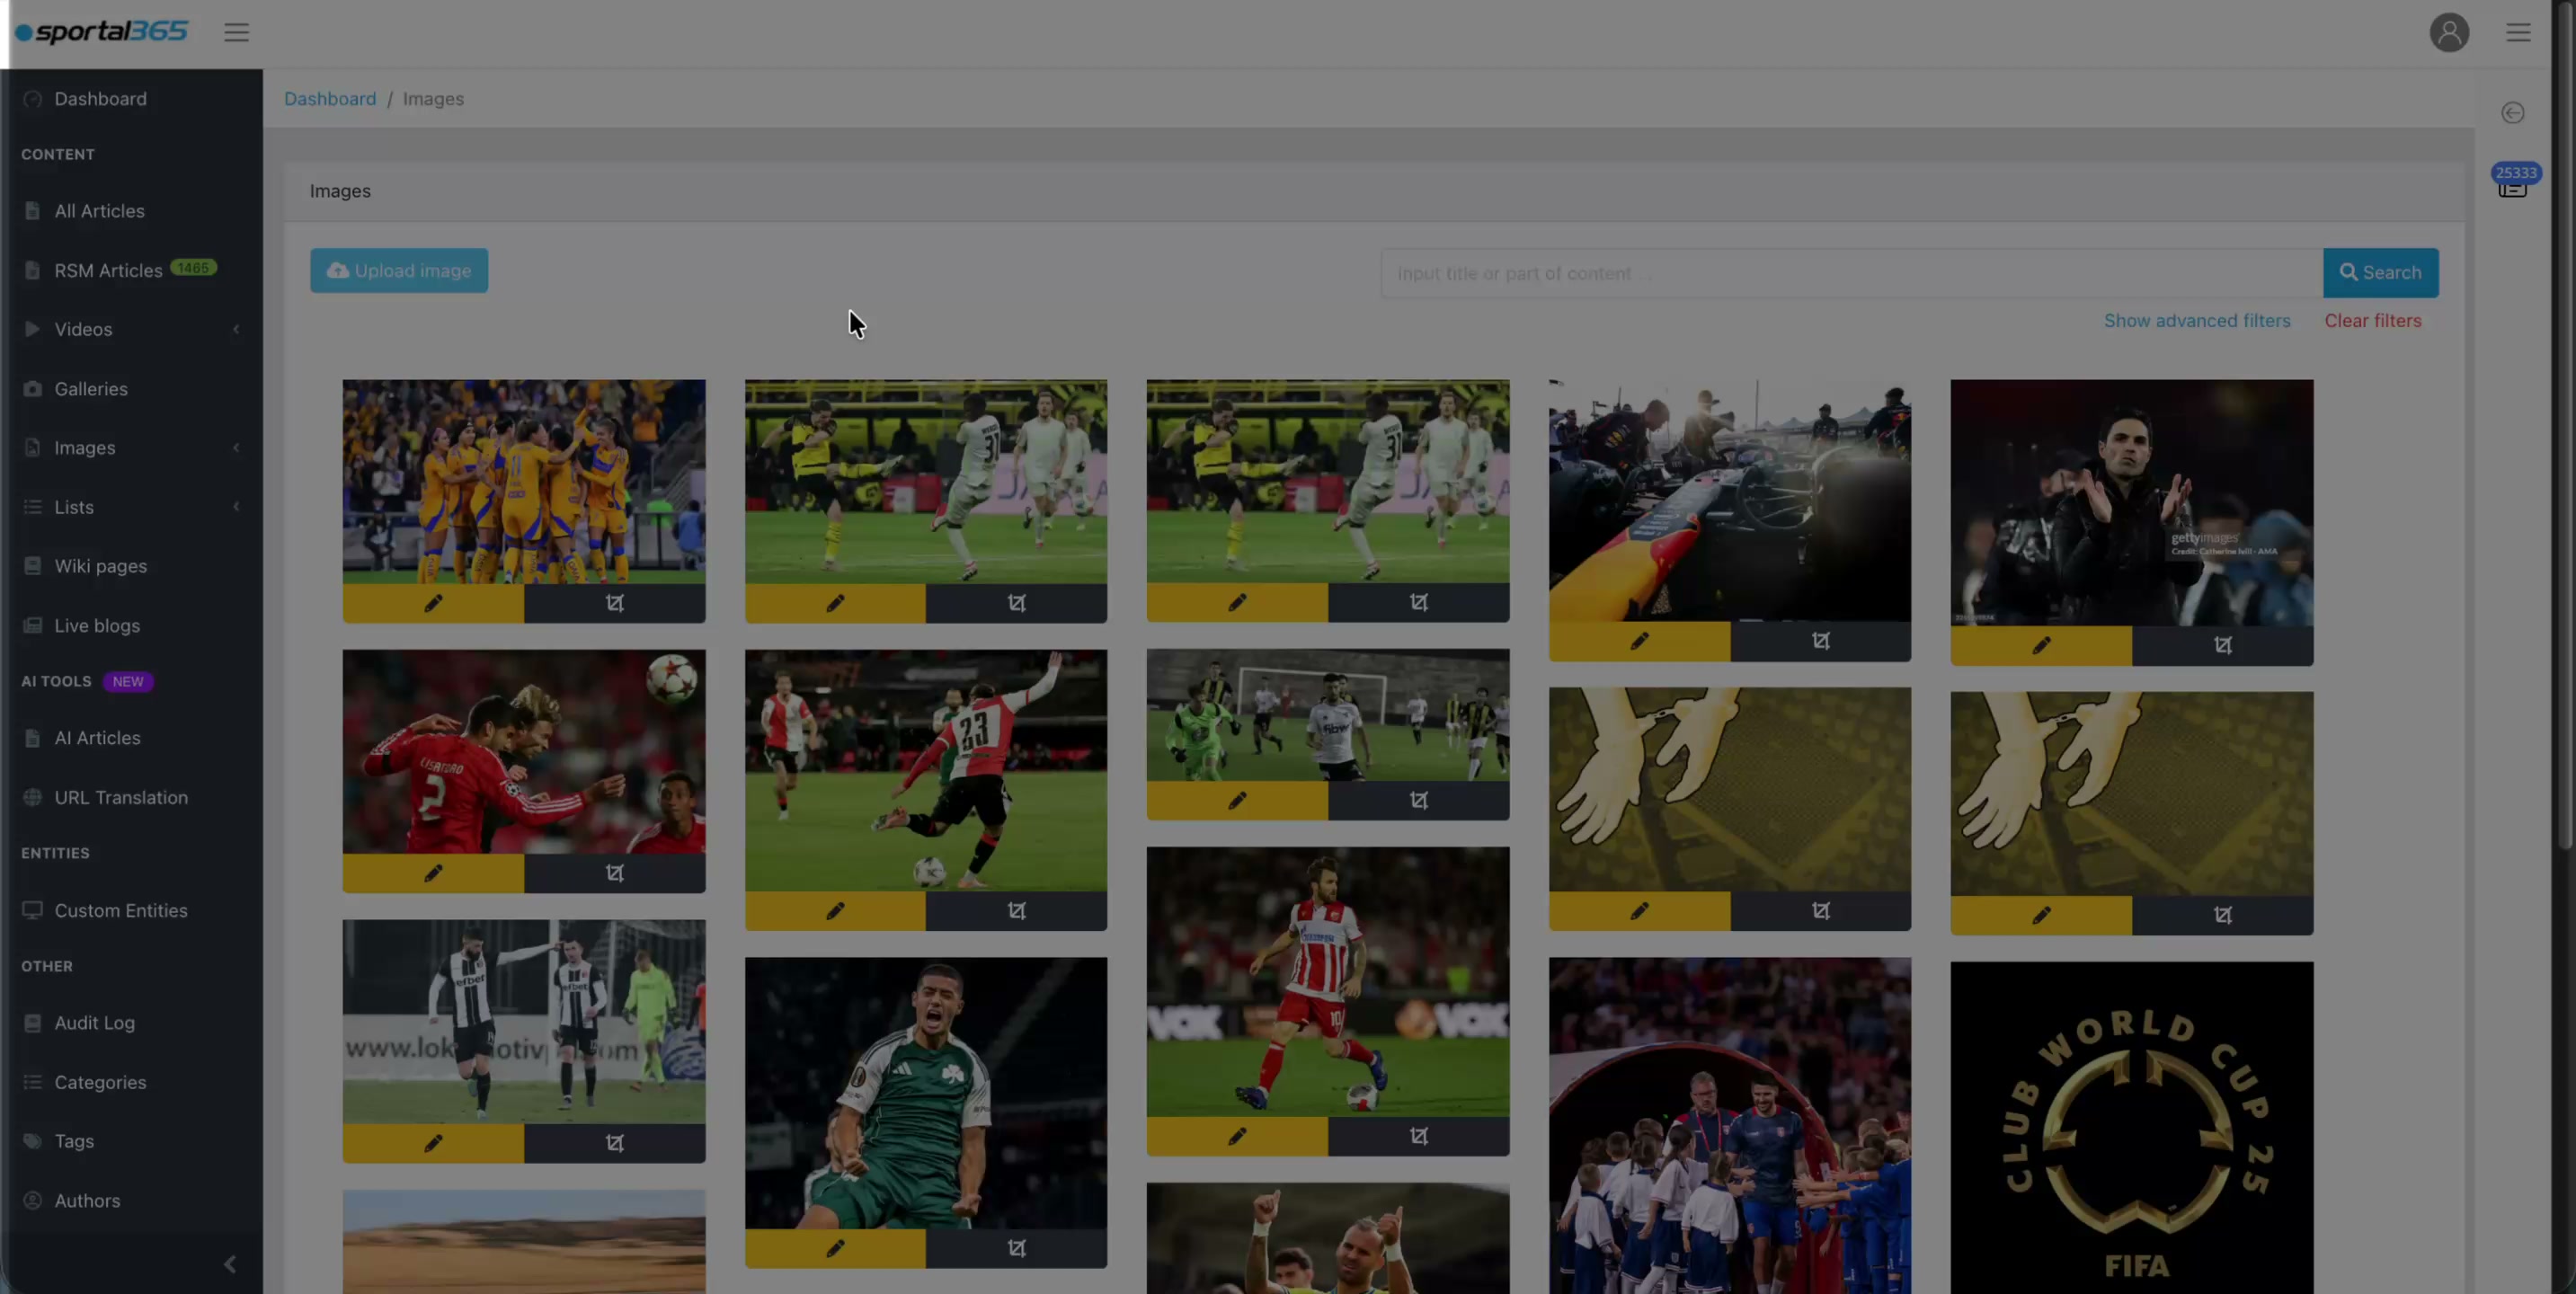This screenshot has height=1294, width=2576.
Task: Click the Upload image button
Action: coord(399,271)
